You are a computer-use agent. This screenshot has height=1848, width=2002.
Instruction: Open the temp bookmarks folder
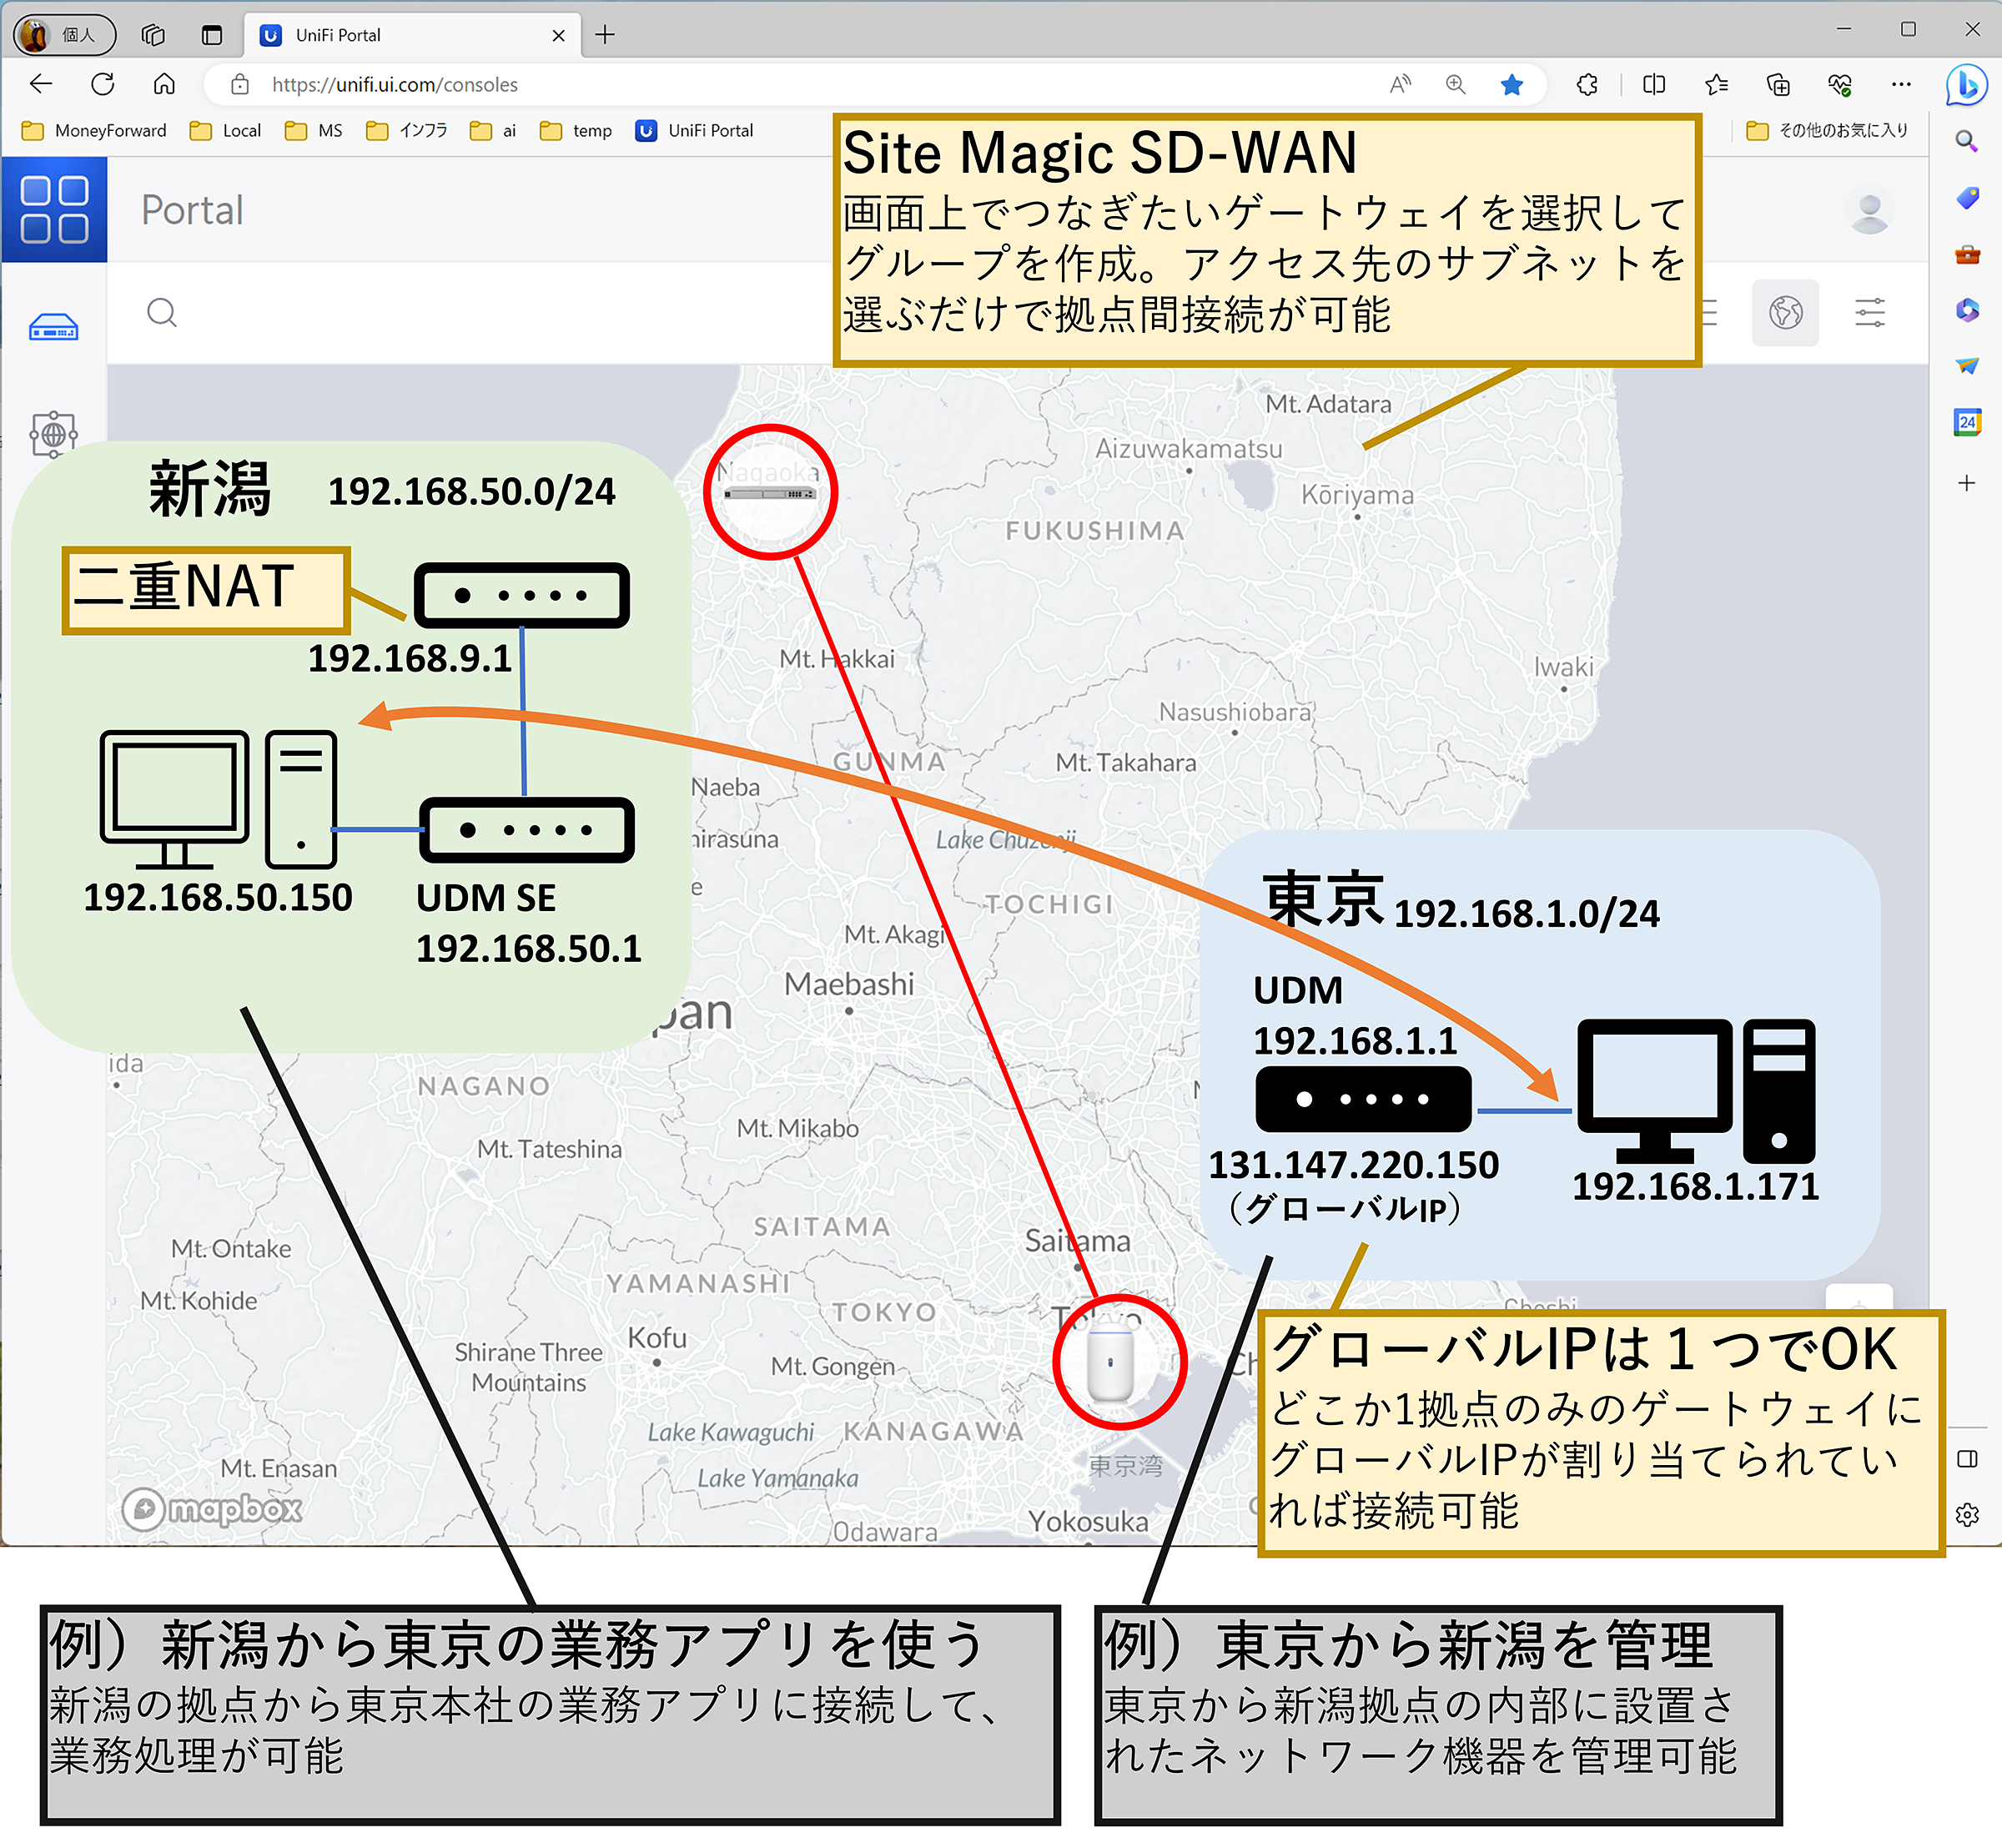576,131
